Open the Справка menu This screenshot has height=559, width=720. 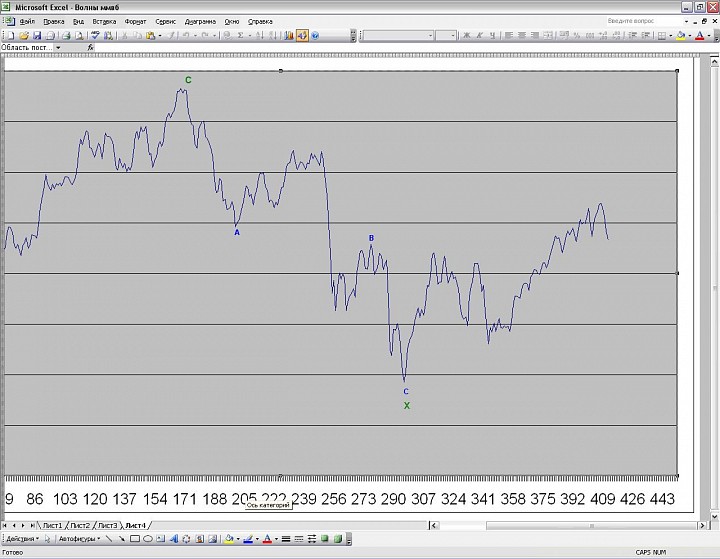pos(260,21)
